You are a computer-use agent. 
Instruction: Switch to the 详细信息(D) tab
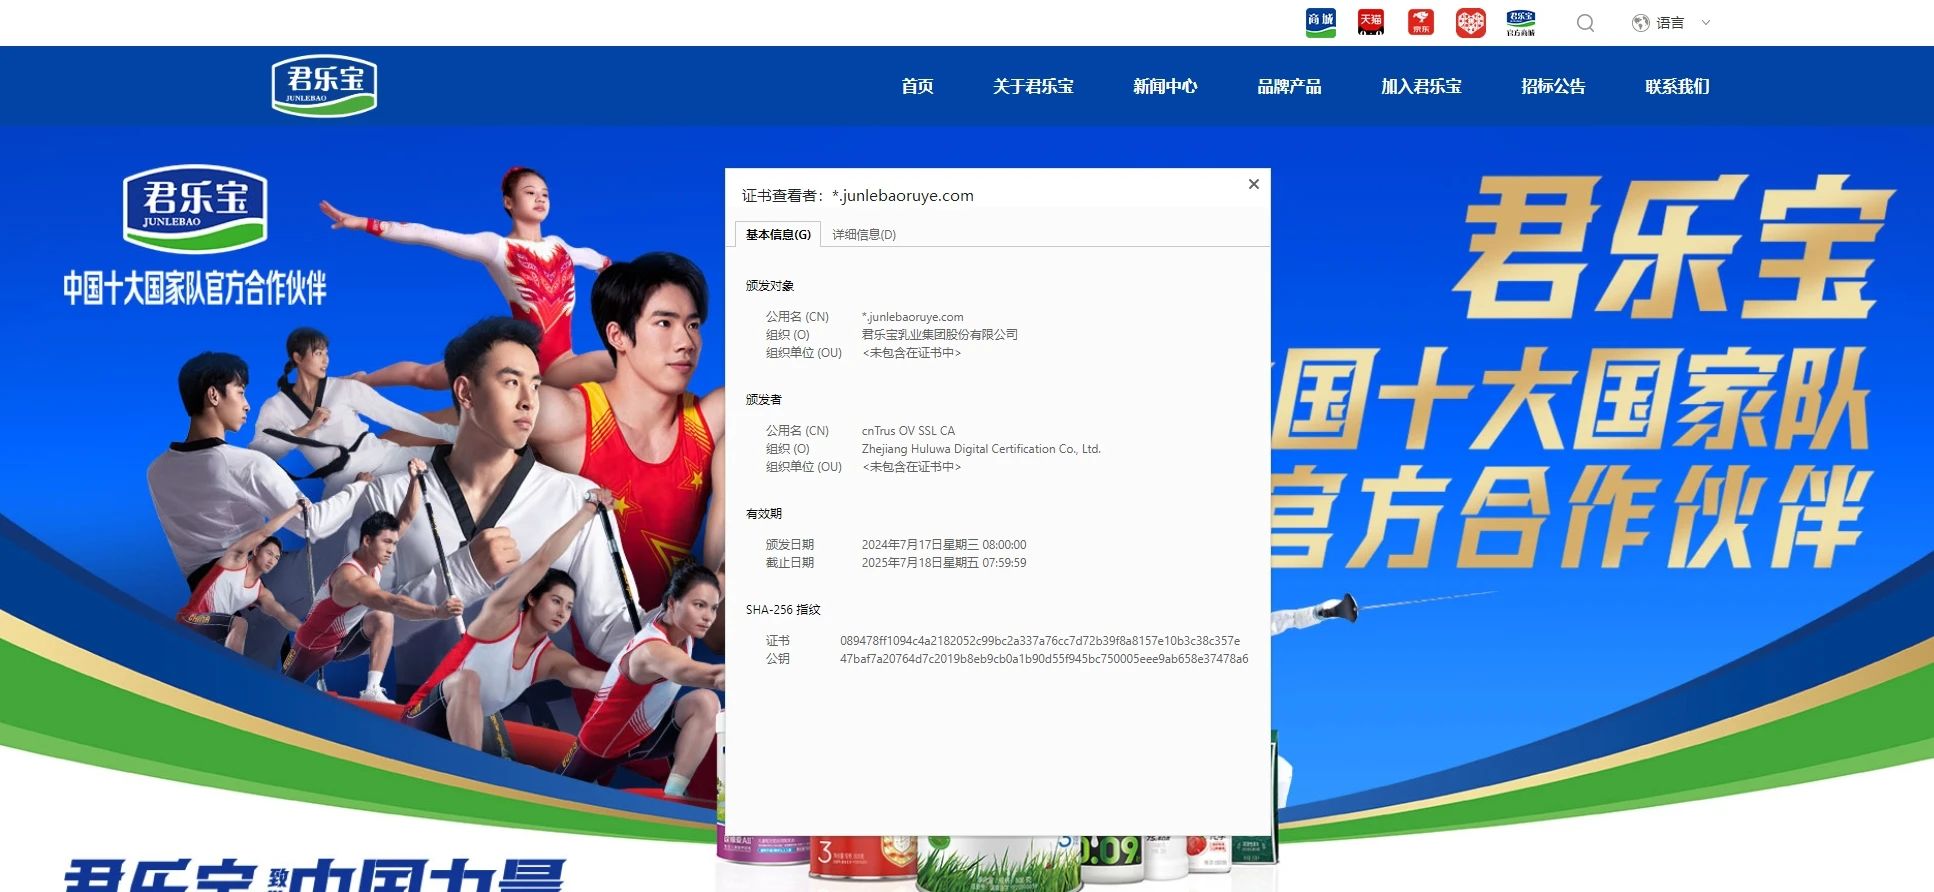(864, 234)
